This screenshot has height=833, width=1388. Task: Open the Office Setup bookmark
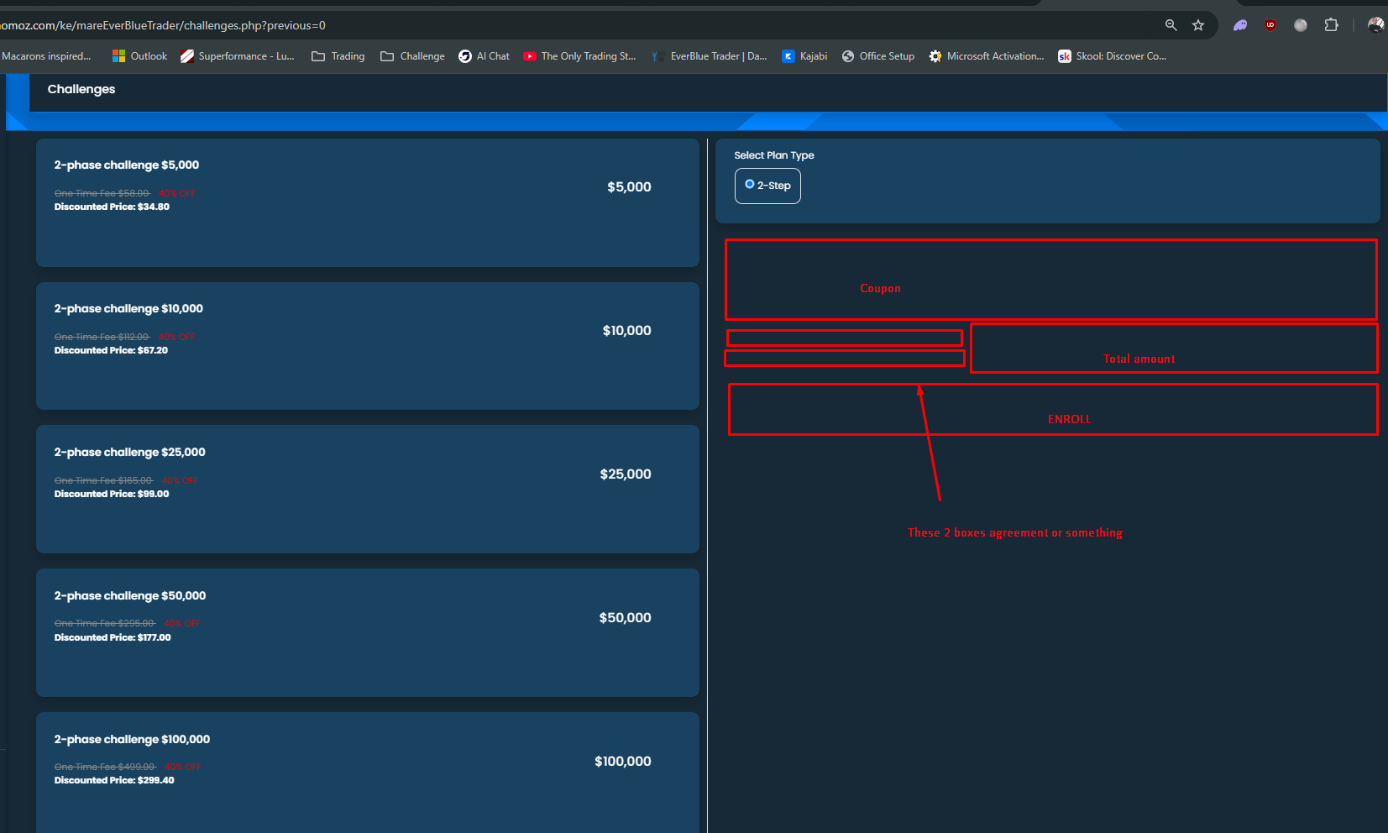coord(878,56)
